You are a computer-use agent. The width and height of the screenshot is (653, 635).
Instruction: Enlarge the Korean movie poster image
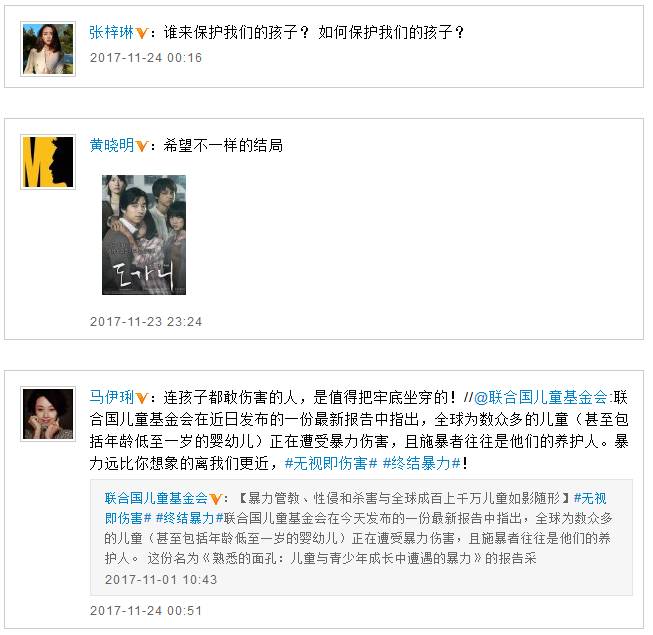[144, 235]
